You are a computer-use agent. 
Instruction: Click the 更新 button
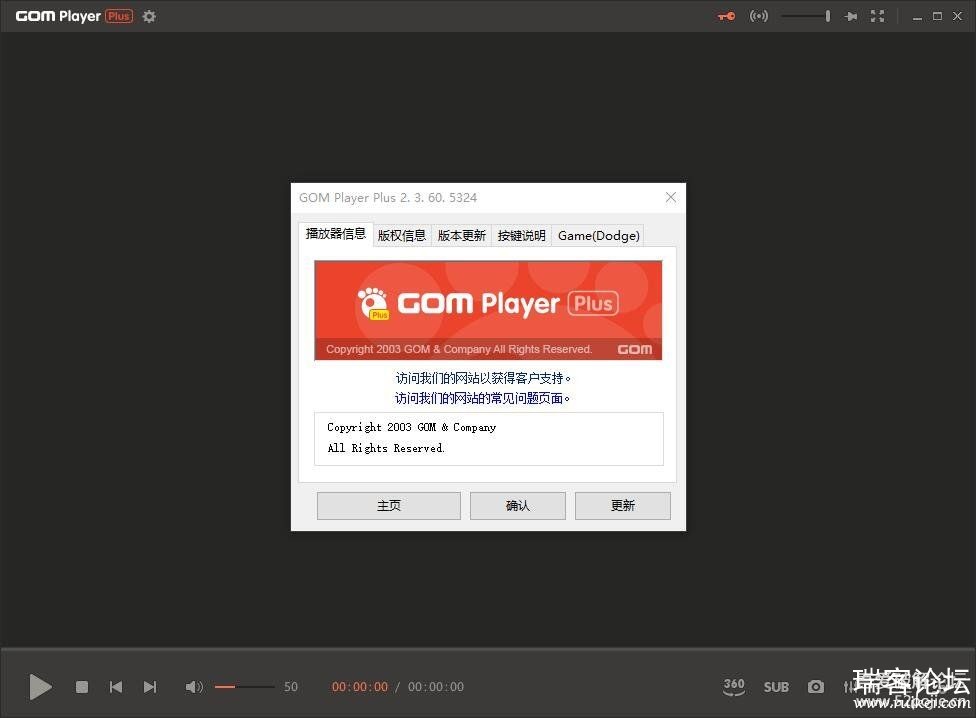[x=623, y=505]
